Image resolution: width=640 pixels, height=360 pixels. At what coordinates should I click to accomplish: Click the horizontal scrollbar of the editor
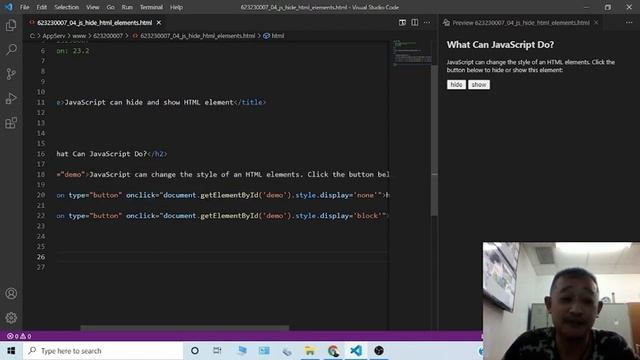point(184,327)
